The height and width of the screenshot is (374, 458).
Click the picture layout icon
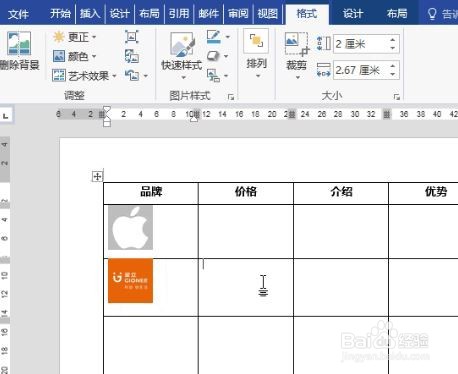tap(213, 75)
